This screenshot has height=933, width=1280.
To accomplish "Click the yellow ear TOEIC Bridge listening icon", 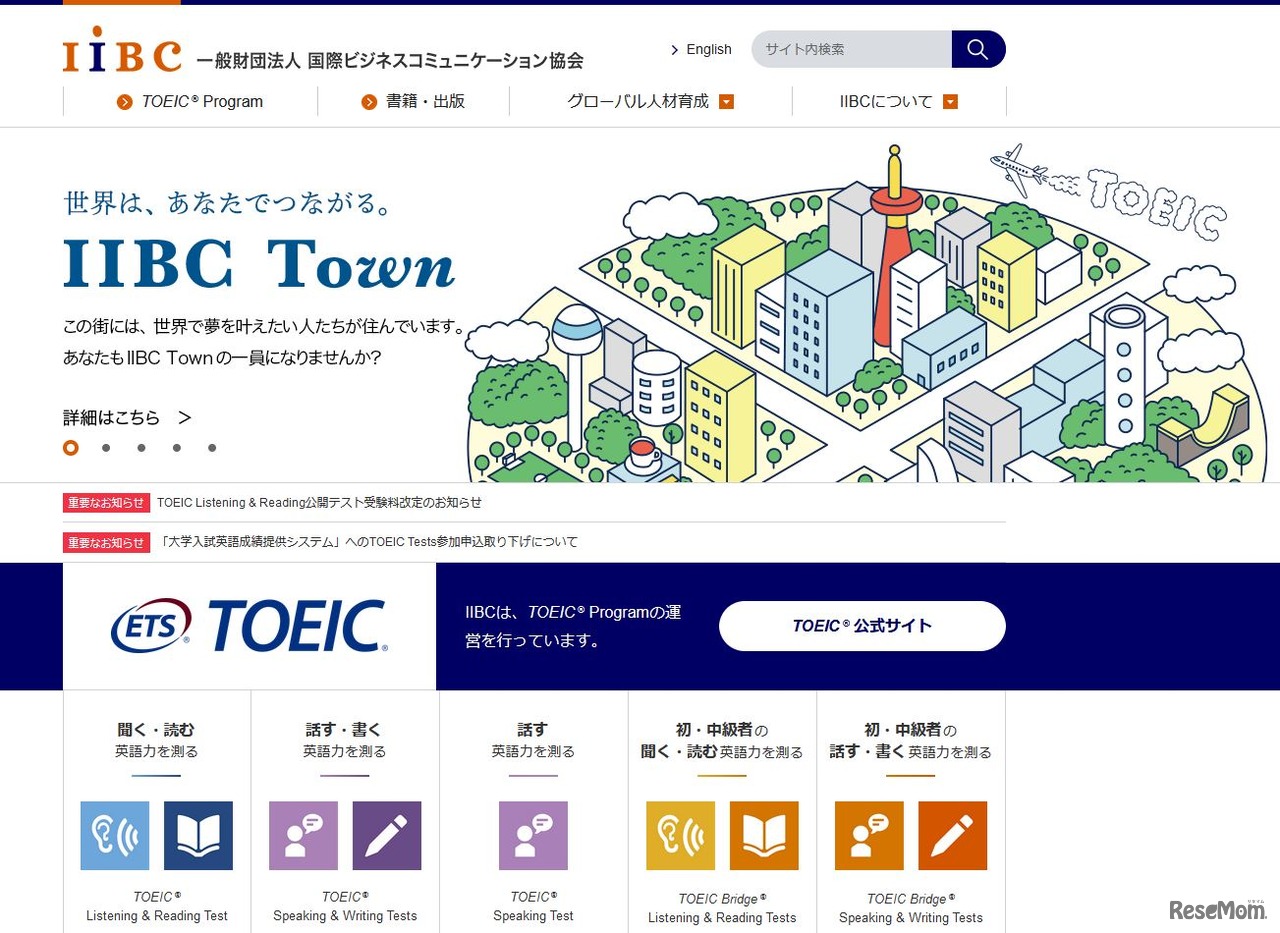I will 680,836.
